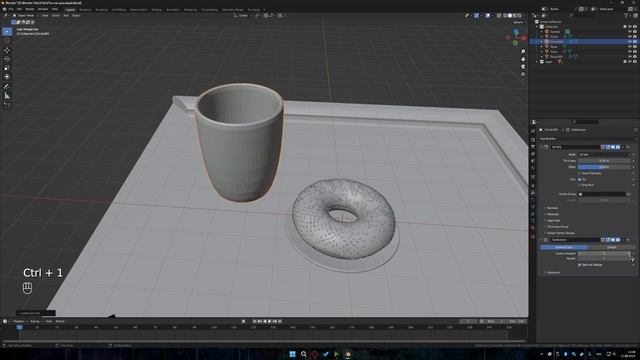Open the Object Mode dropdown
The height and width of the screenshot is (360, 640).
tap(25, 16)
